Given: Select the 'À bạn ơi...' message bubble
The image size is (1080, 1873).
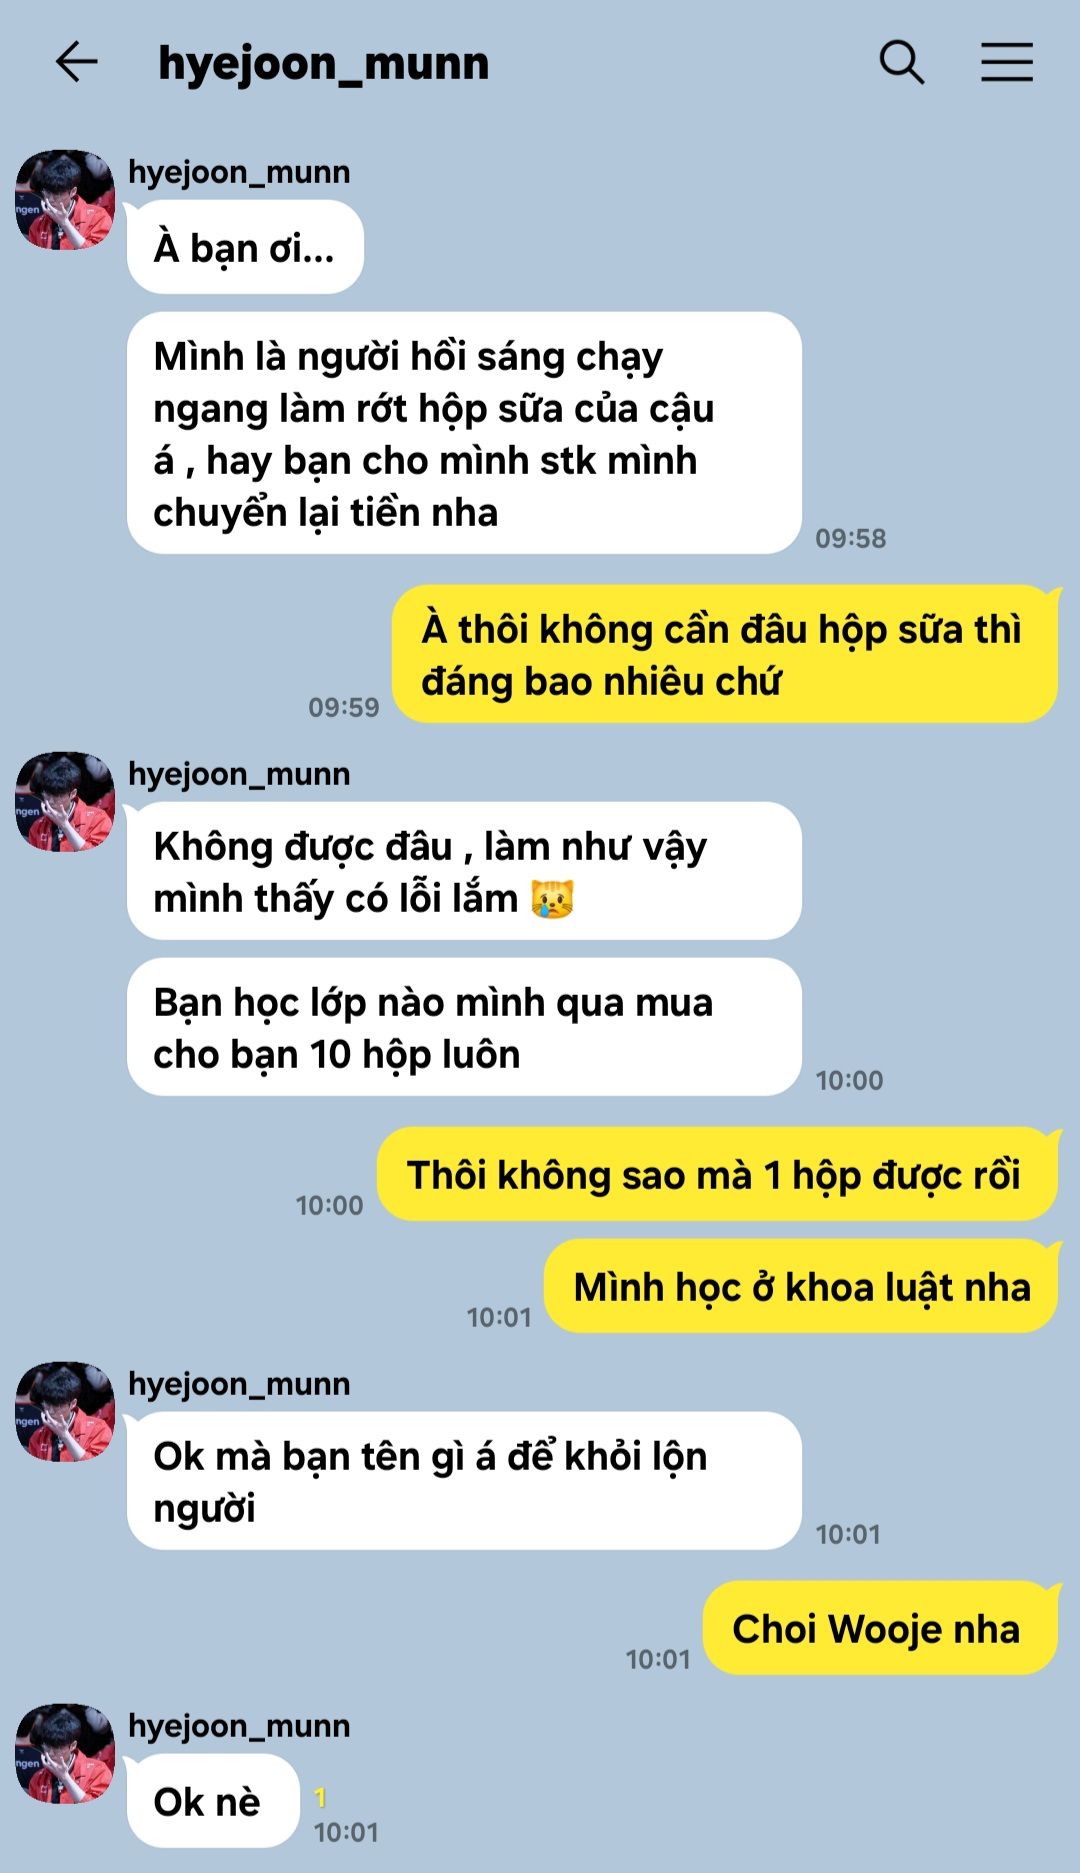Looking at the screenshot, I should tap(245, 247).
